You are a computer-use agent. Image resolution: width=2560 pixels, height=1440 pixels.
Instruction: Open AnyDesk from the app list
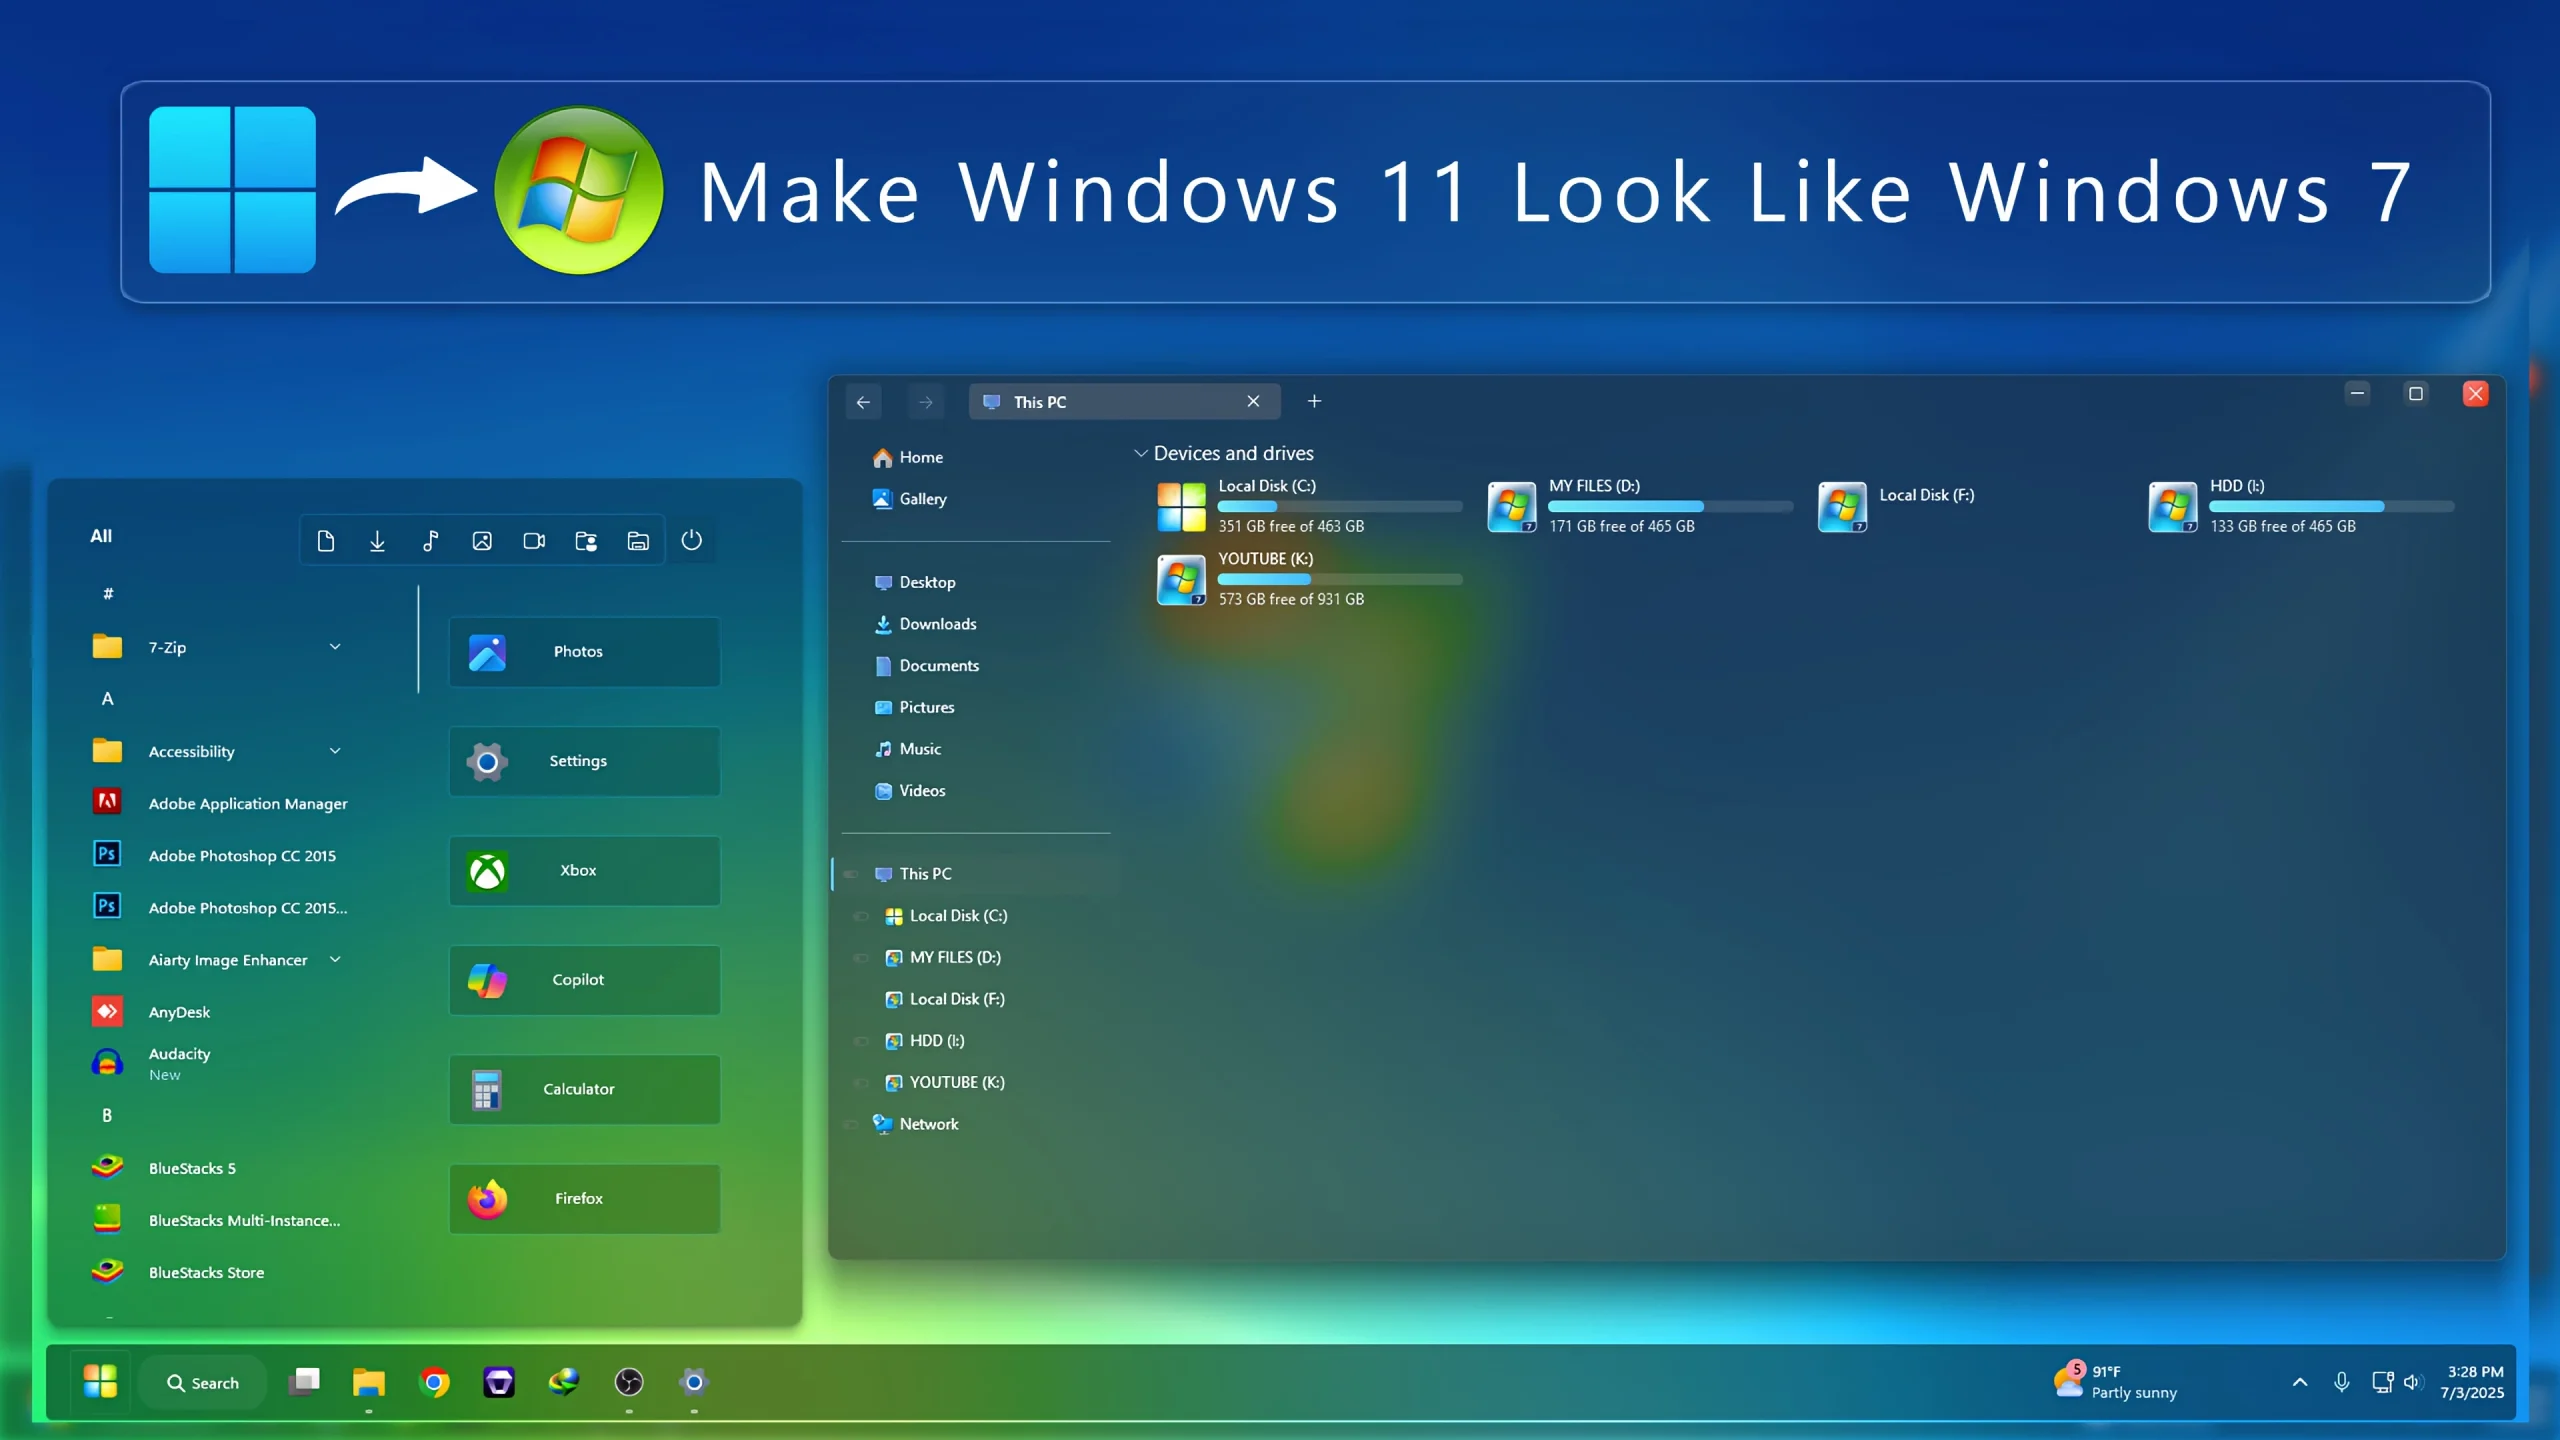pyautogui.click(x=151, y=1011)
